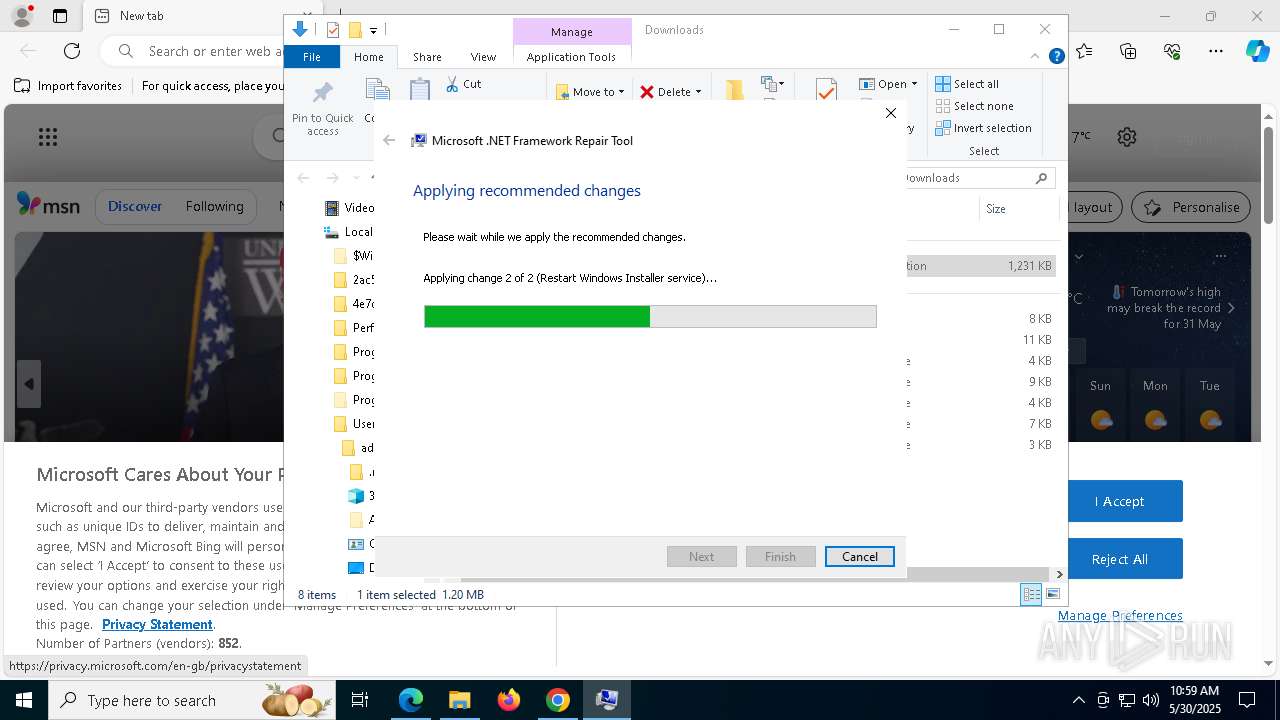This screenshot has height=720, width=1280.
Task: Select the Perf folder in tree
Action: tap(354, 328)
